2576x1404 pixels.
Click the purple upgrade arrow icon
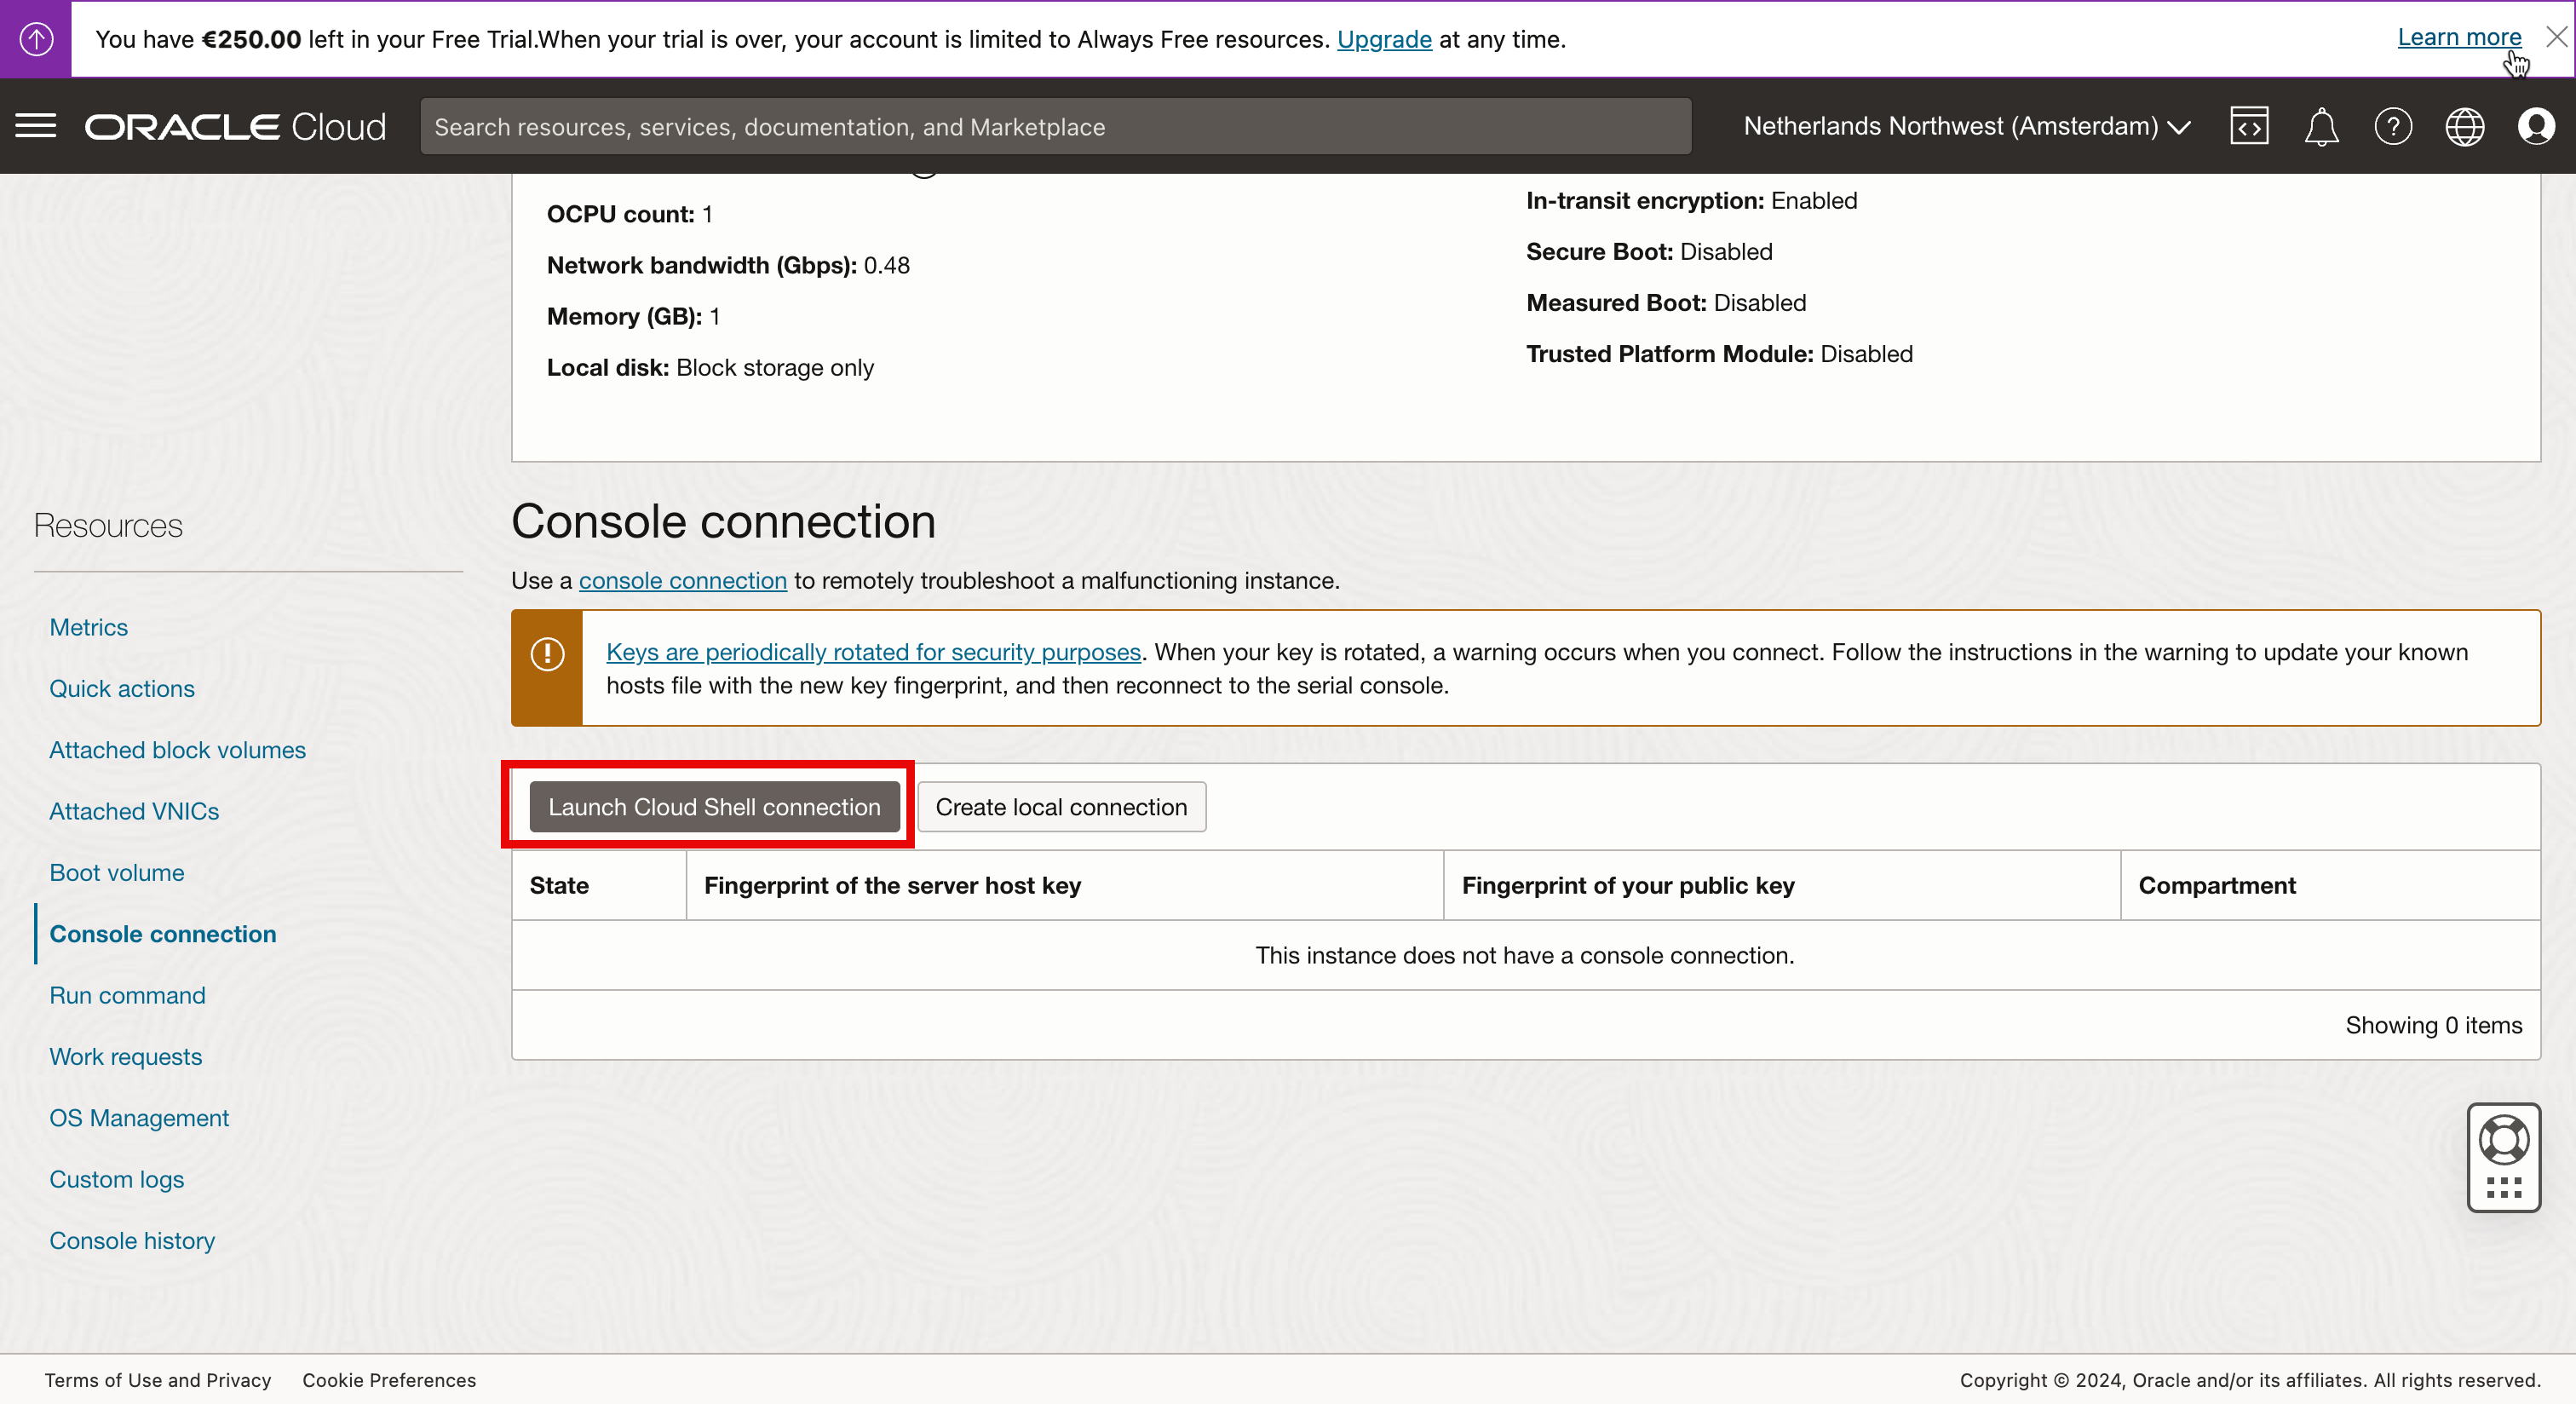[x=36, y=39]
